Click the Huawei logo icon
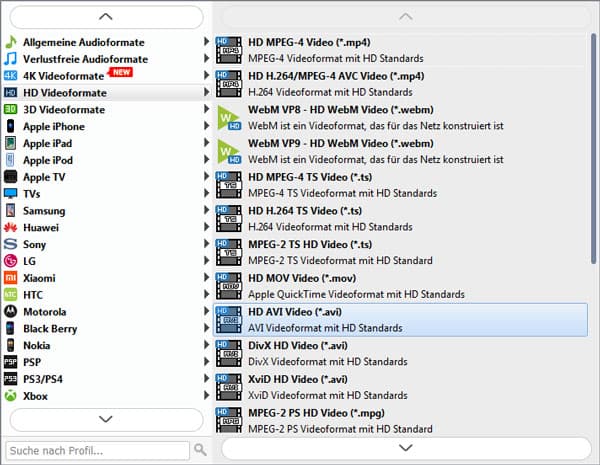This screenshot has height=465, width=600. pyautogui.click(x=11, y=228)
